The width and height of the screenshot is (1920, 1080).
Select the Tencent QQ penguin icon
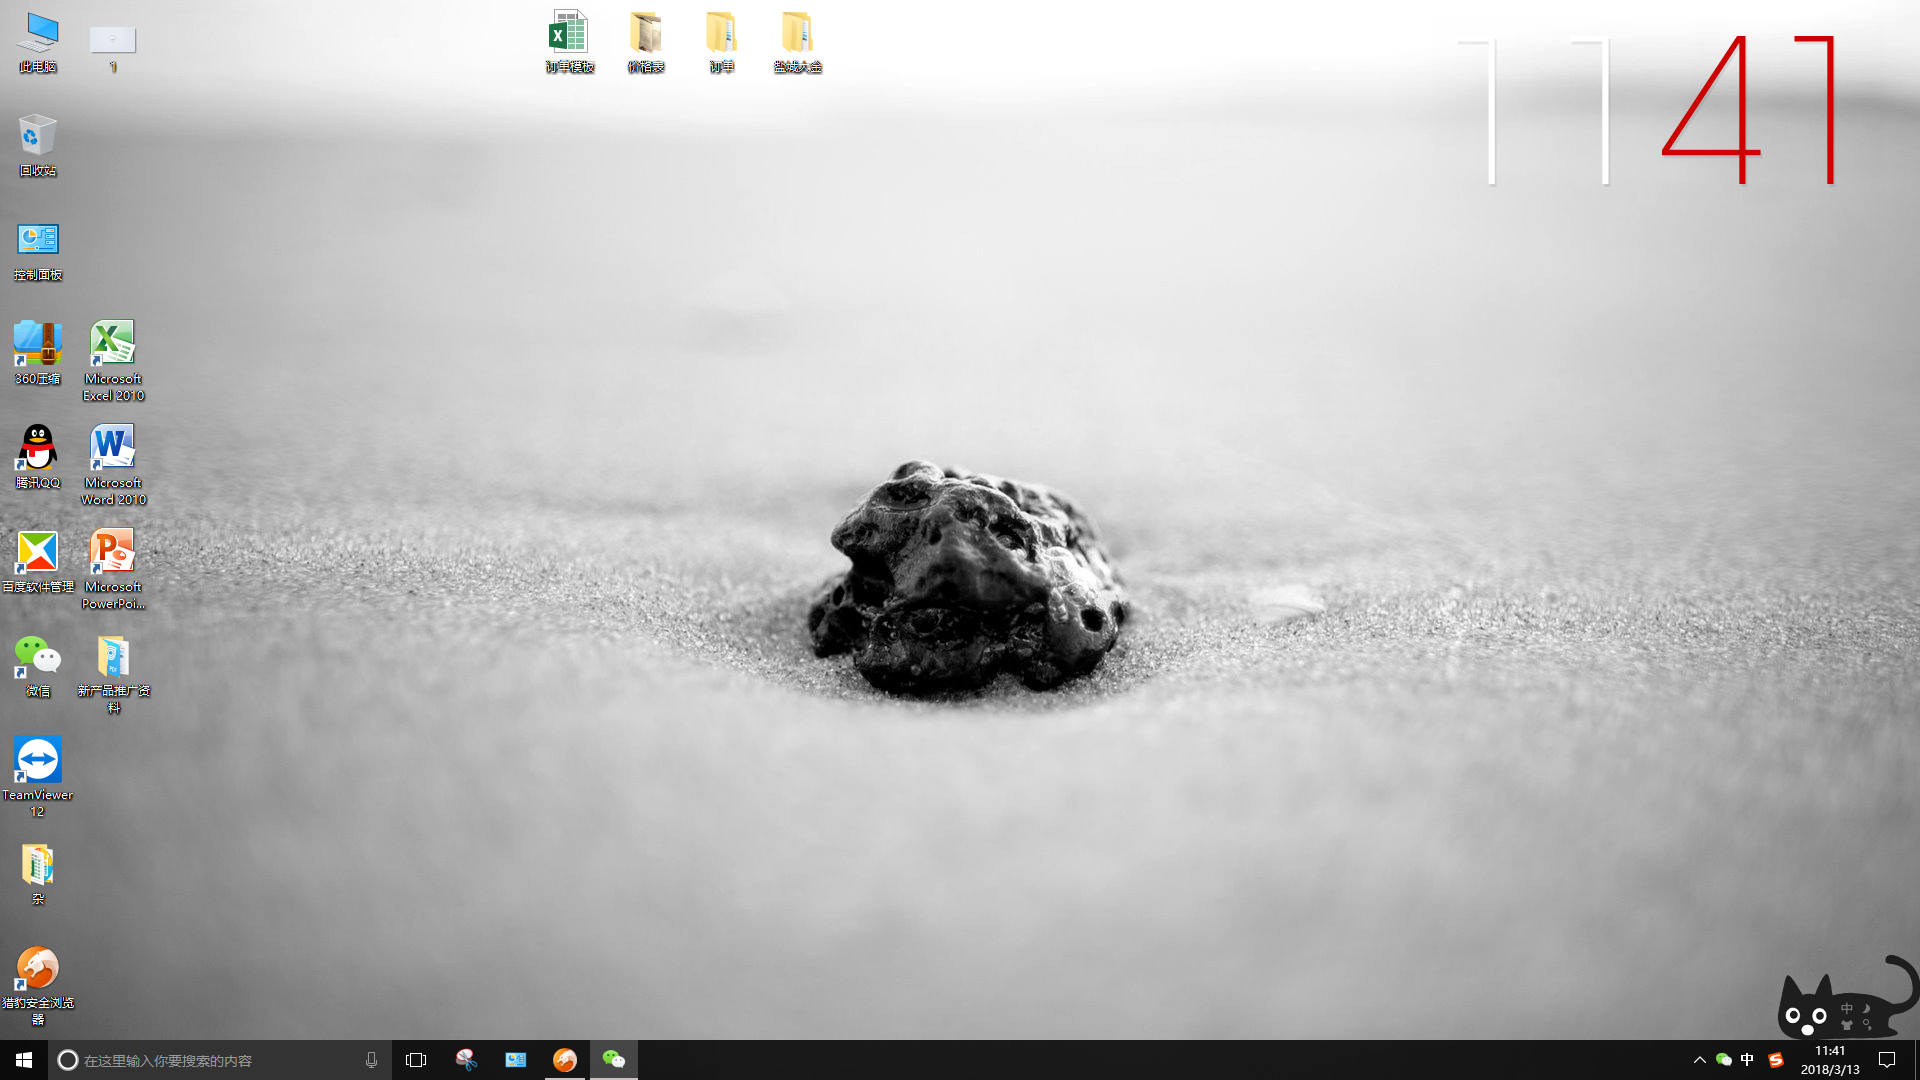tap(37, 449)
